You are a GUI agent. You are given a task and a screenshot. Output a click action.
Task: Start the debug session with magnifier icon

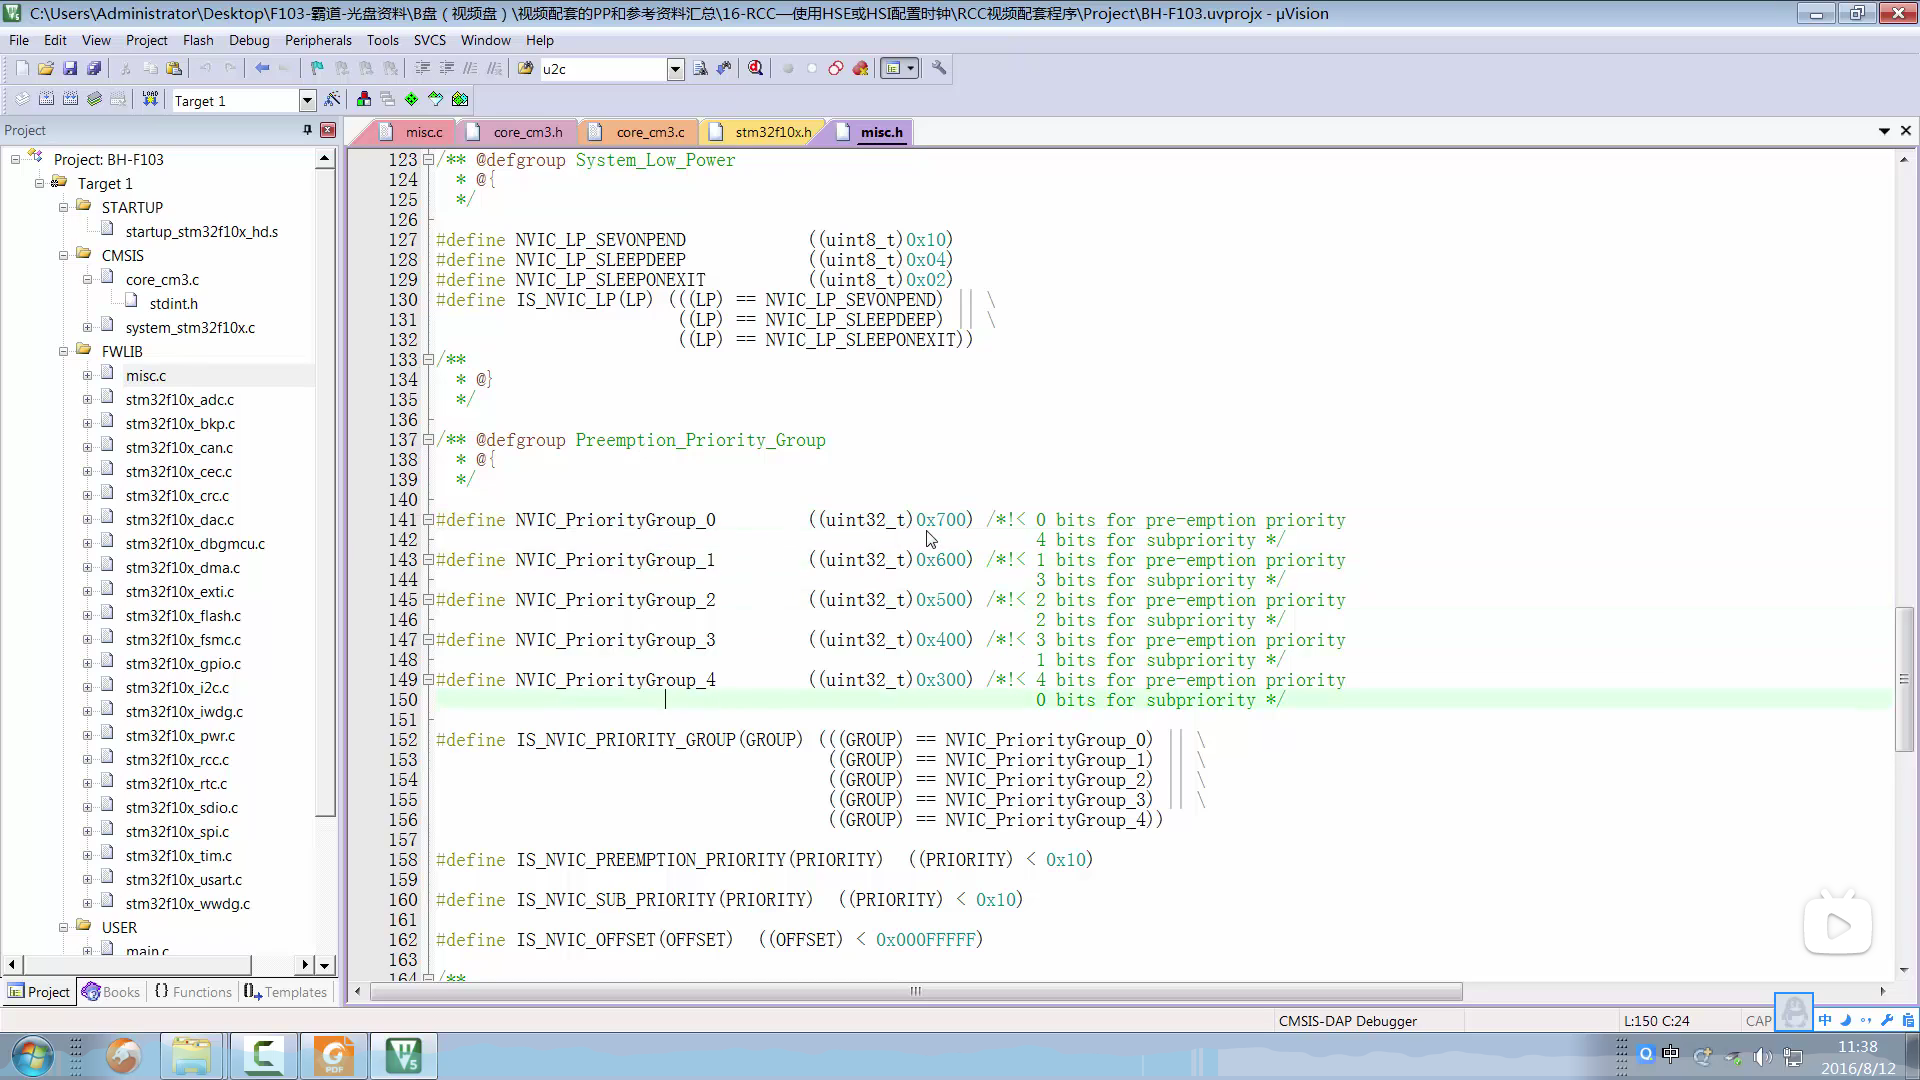click(x=756, y=68)
